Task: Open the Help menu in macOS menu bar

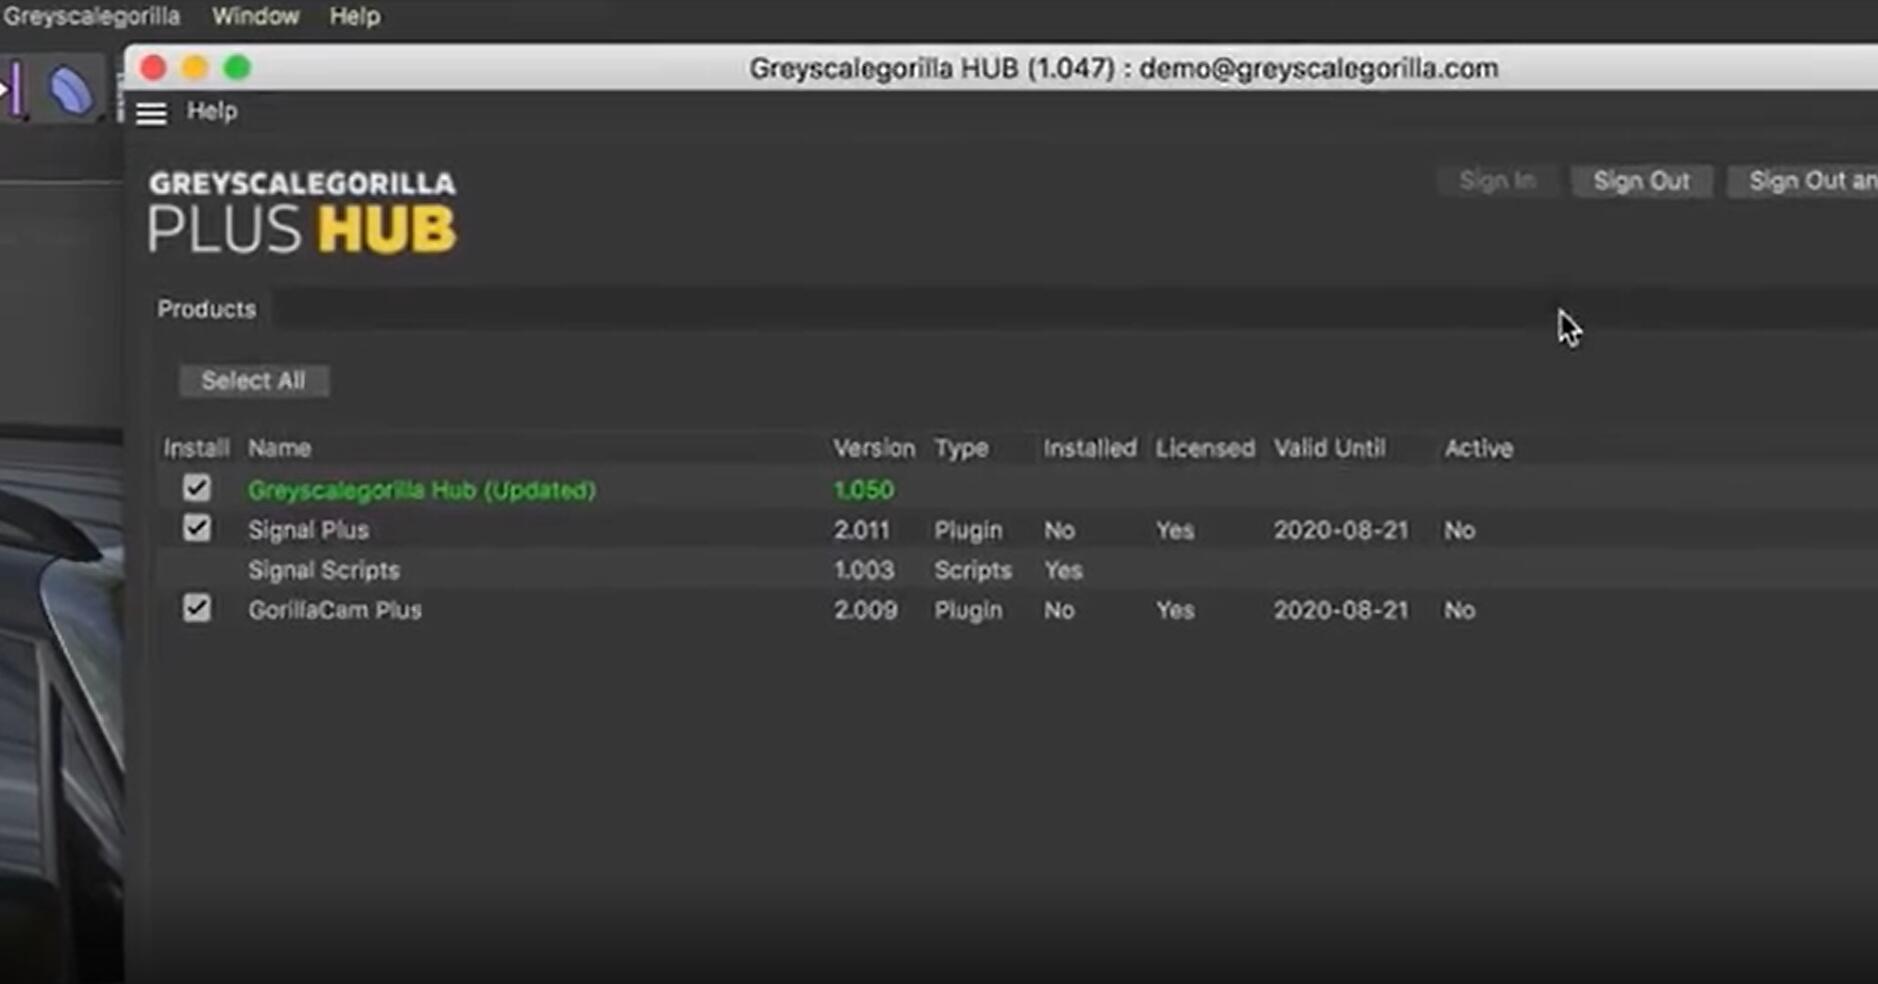Action: click(354, 16)
